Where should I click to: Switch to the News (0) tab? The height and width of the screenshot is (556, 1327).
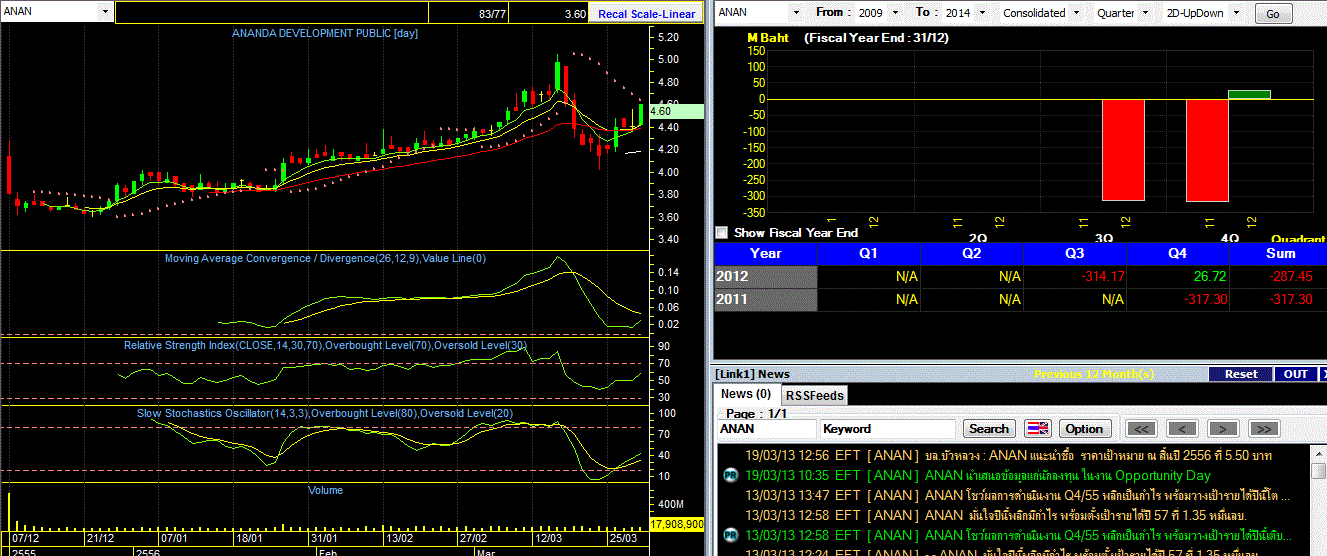click(745, 394)
